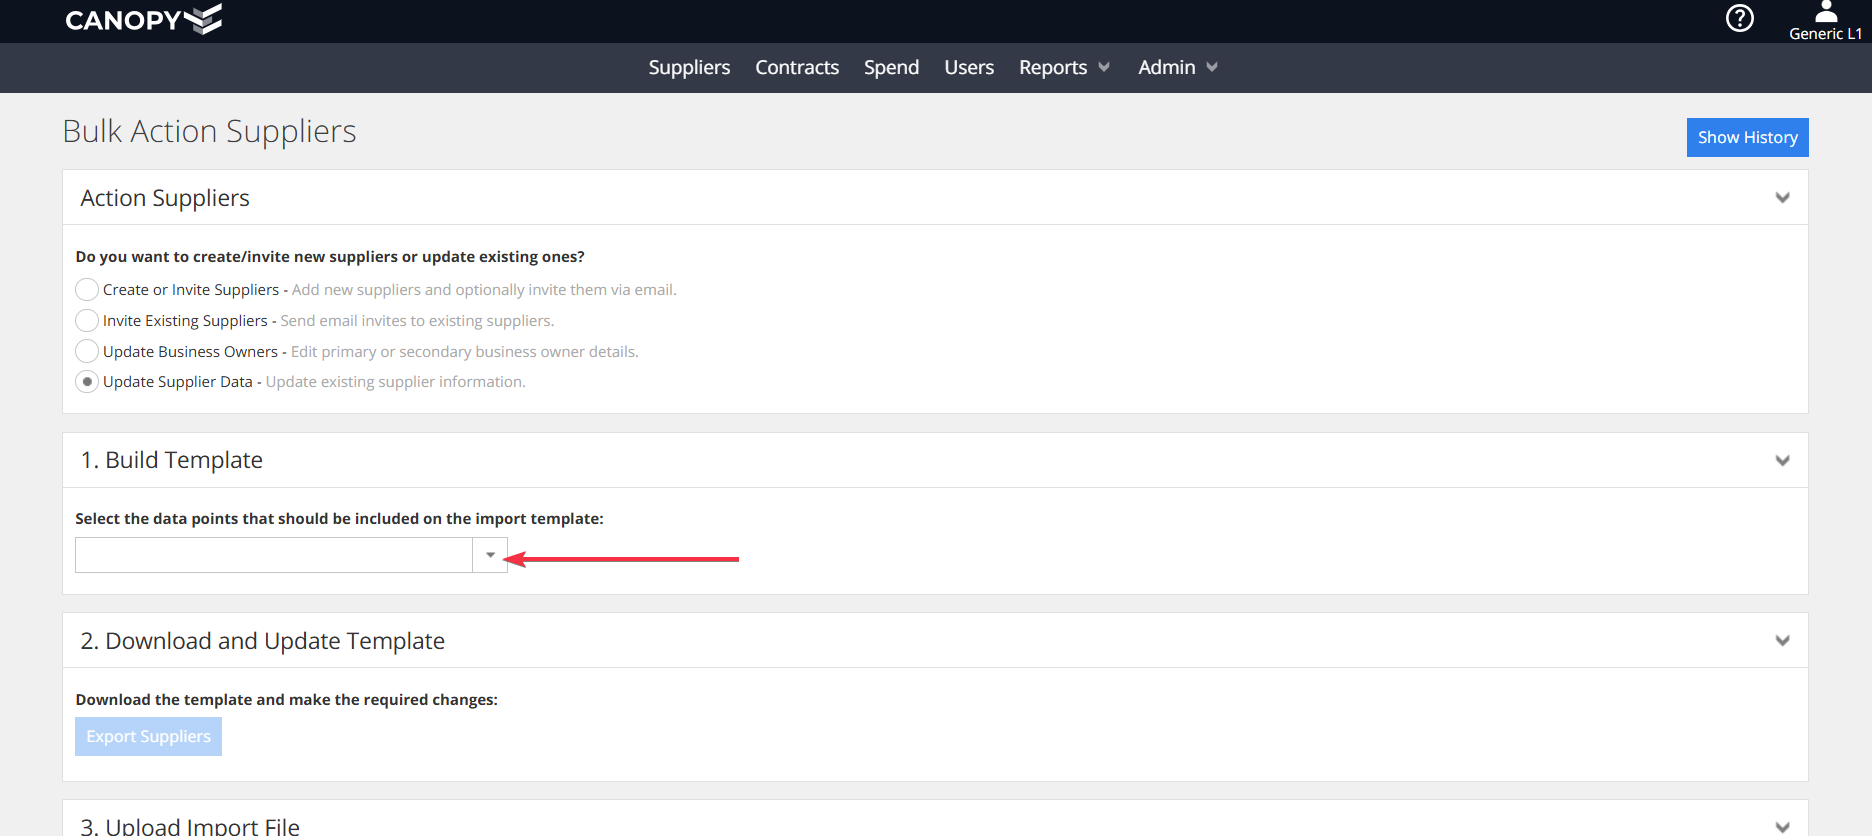Click the 'Do you want to create/invite' question
The image size is (1872, 836).
click(x=330, y=257)
